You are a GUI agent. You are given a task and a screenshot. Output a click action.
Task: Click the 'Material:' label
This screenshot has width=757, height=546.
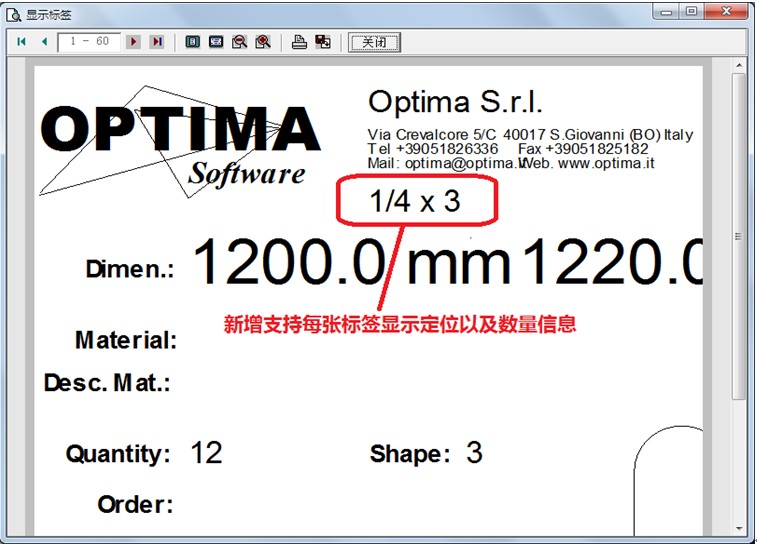(126, 340)
